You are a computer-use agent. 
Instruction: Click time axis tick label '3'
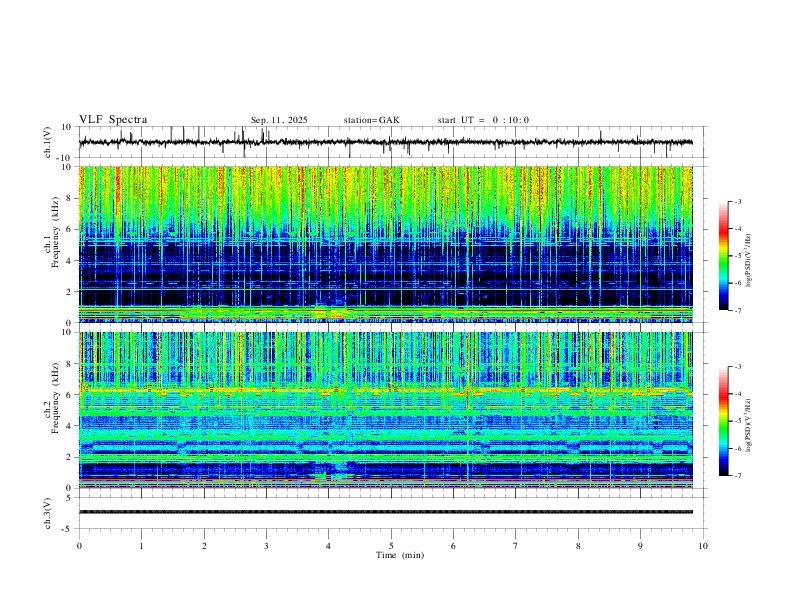tap(266, 546)
